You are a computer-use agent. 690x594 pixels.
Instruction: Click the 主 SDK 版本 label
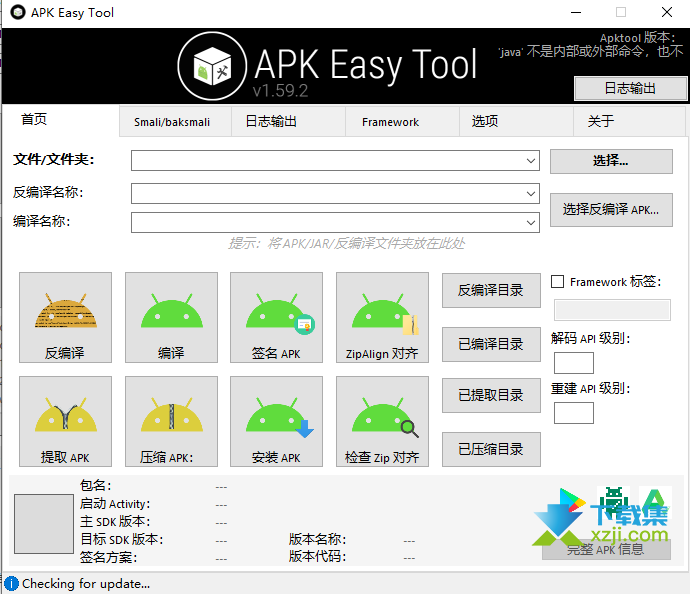coord(115,521)
